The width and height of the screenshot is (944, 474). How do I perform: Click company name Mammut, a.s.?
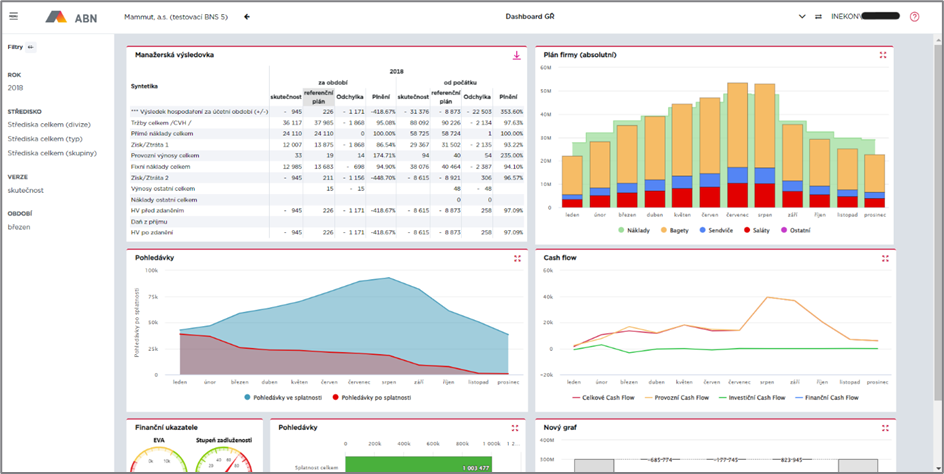pos(175,17)
